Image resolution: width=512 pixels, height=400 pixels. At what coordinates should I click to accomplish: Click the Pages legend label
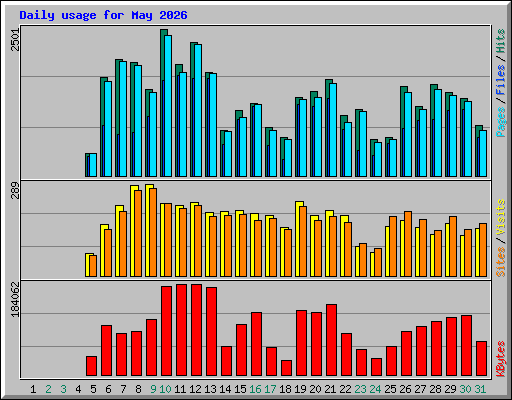click(501, 122)
